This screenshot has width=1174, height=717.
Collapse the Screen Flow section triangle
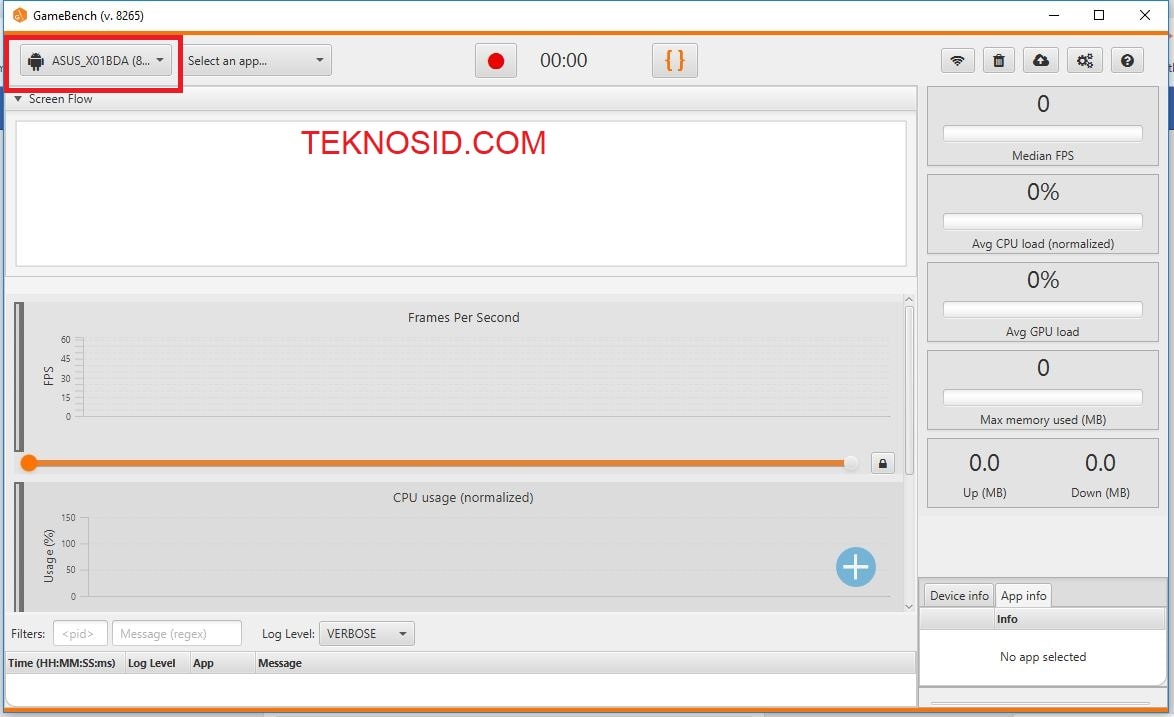click(x=18, y=99)
